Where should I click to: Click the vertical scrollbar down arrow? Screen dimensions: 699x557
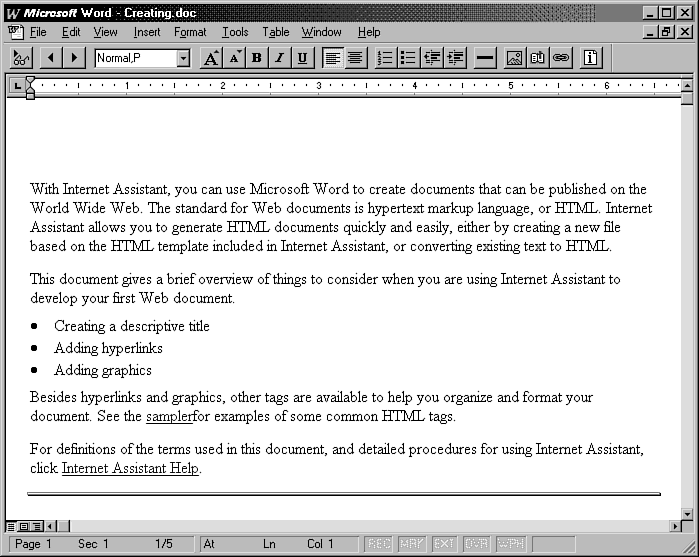(687, 513)
